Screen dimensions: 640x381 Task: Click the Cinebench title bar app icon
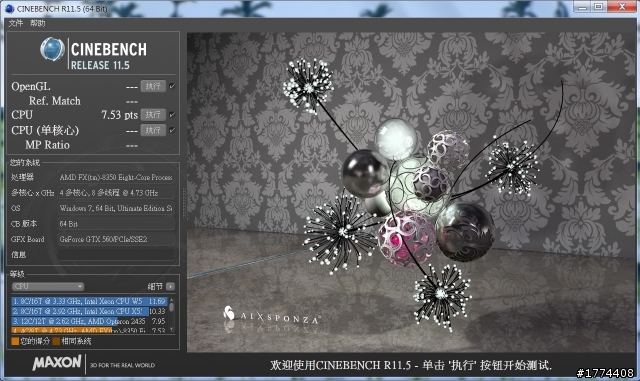tap(9, 8)
